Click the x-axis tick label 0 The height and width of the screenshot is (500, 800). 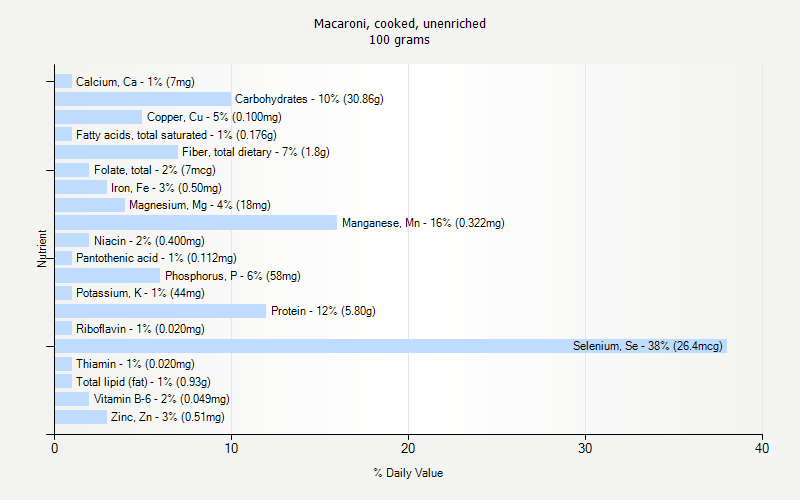tap(55, 448)
